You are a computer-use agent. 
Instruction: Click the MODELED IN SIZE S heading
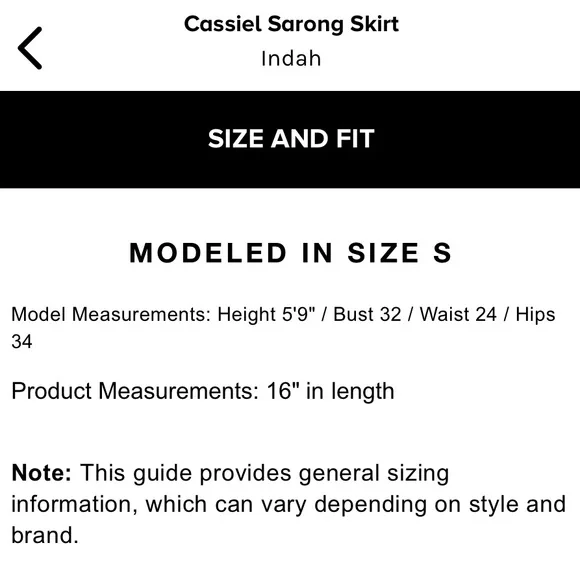[x=291, y=253]
